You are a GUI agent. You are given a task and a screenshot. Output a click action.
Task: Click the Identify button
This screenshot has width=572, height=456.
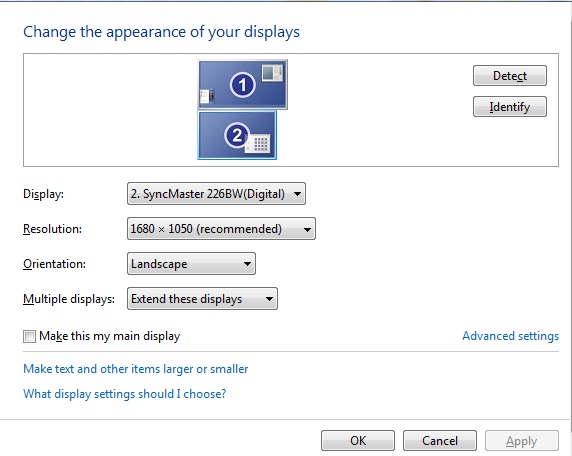tap(510, 107)
